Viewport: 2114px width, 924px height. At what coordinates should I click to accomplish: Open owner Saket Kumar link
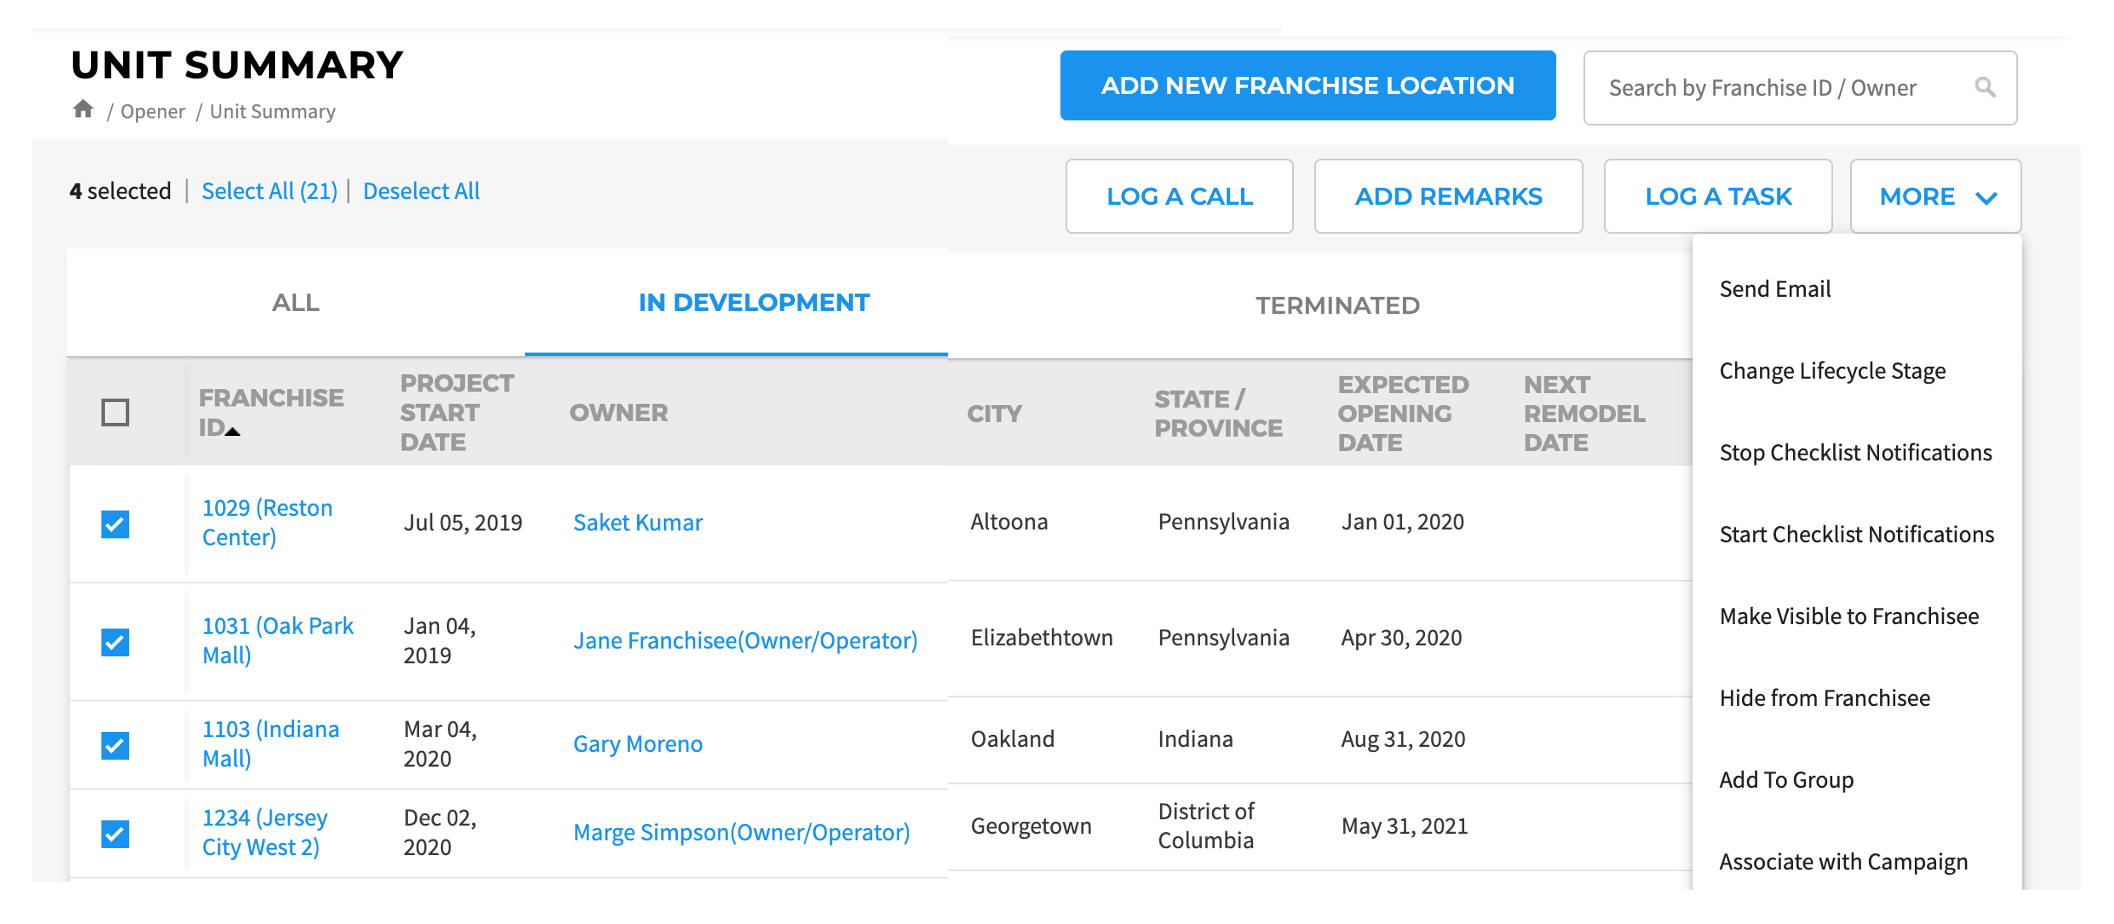pos(637,523)
